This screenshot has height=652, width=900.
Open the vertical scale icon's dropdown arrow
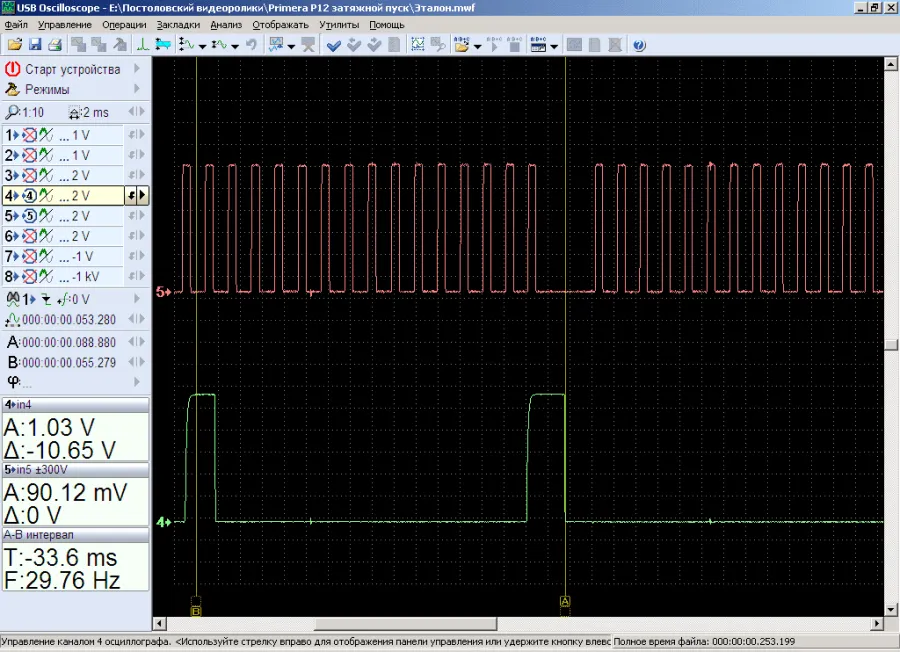203,46
